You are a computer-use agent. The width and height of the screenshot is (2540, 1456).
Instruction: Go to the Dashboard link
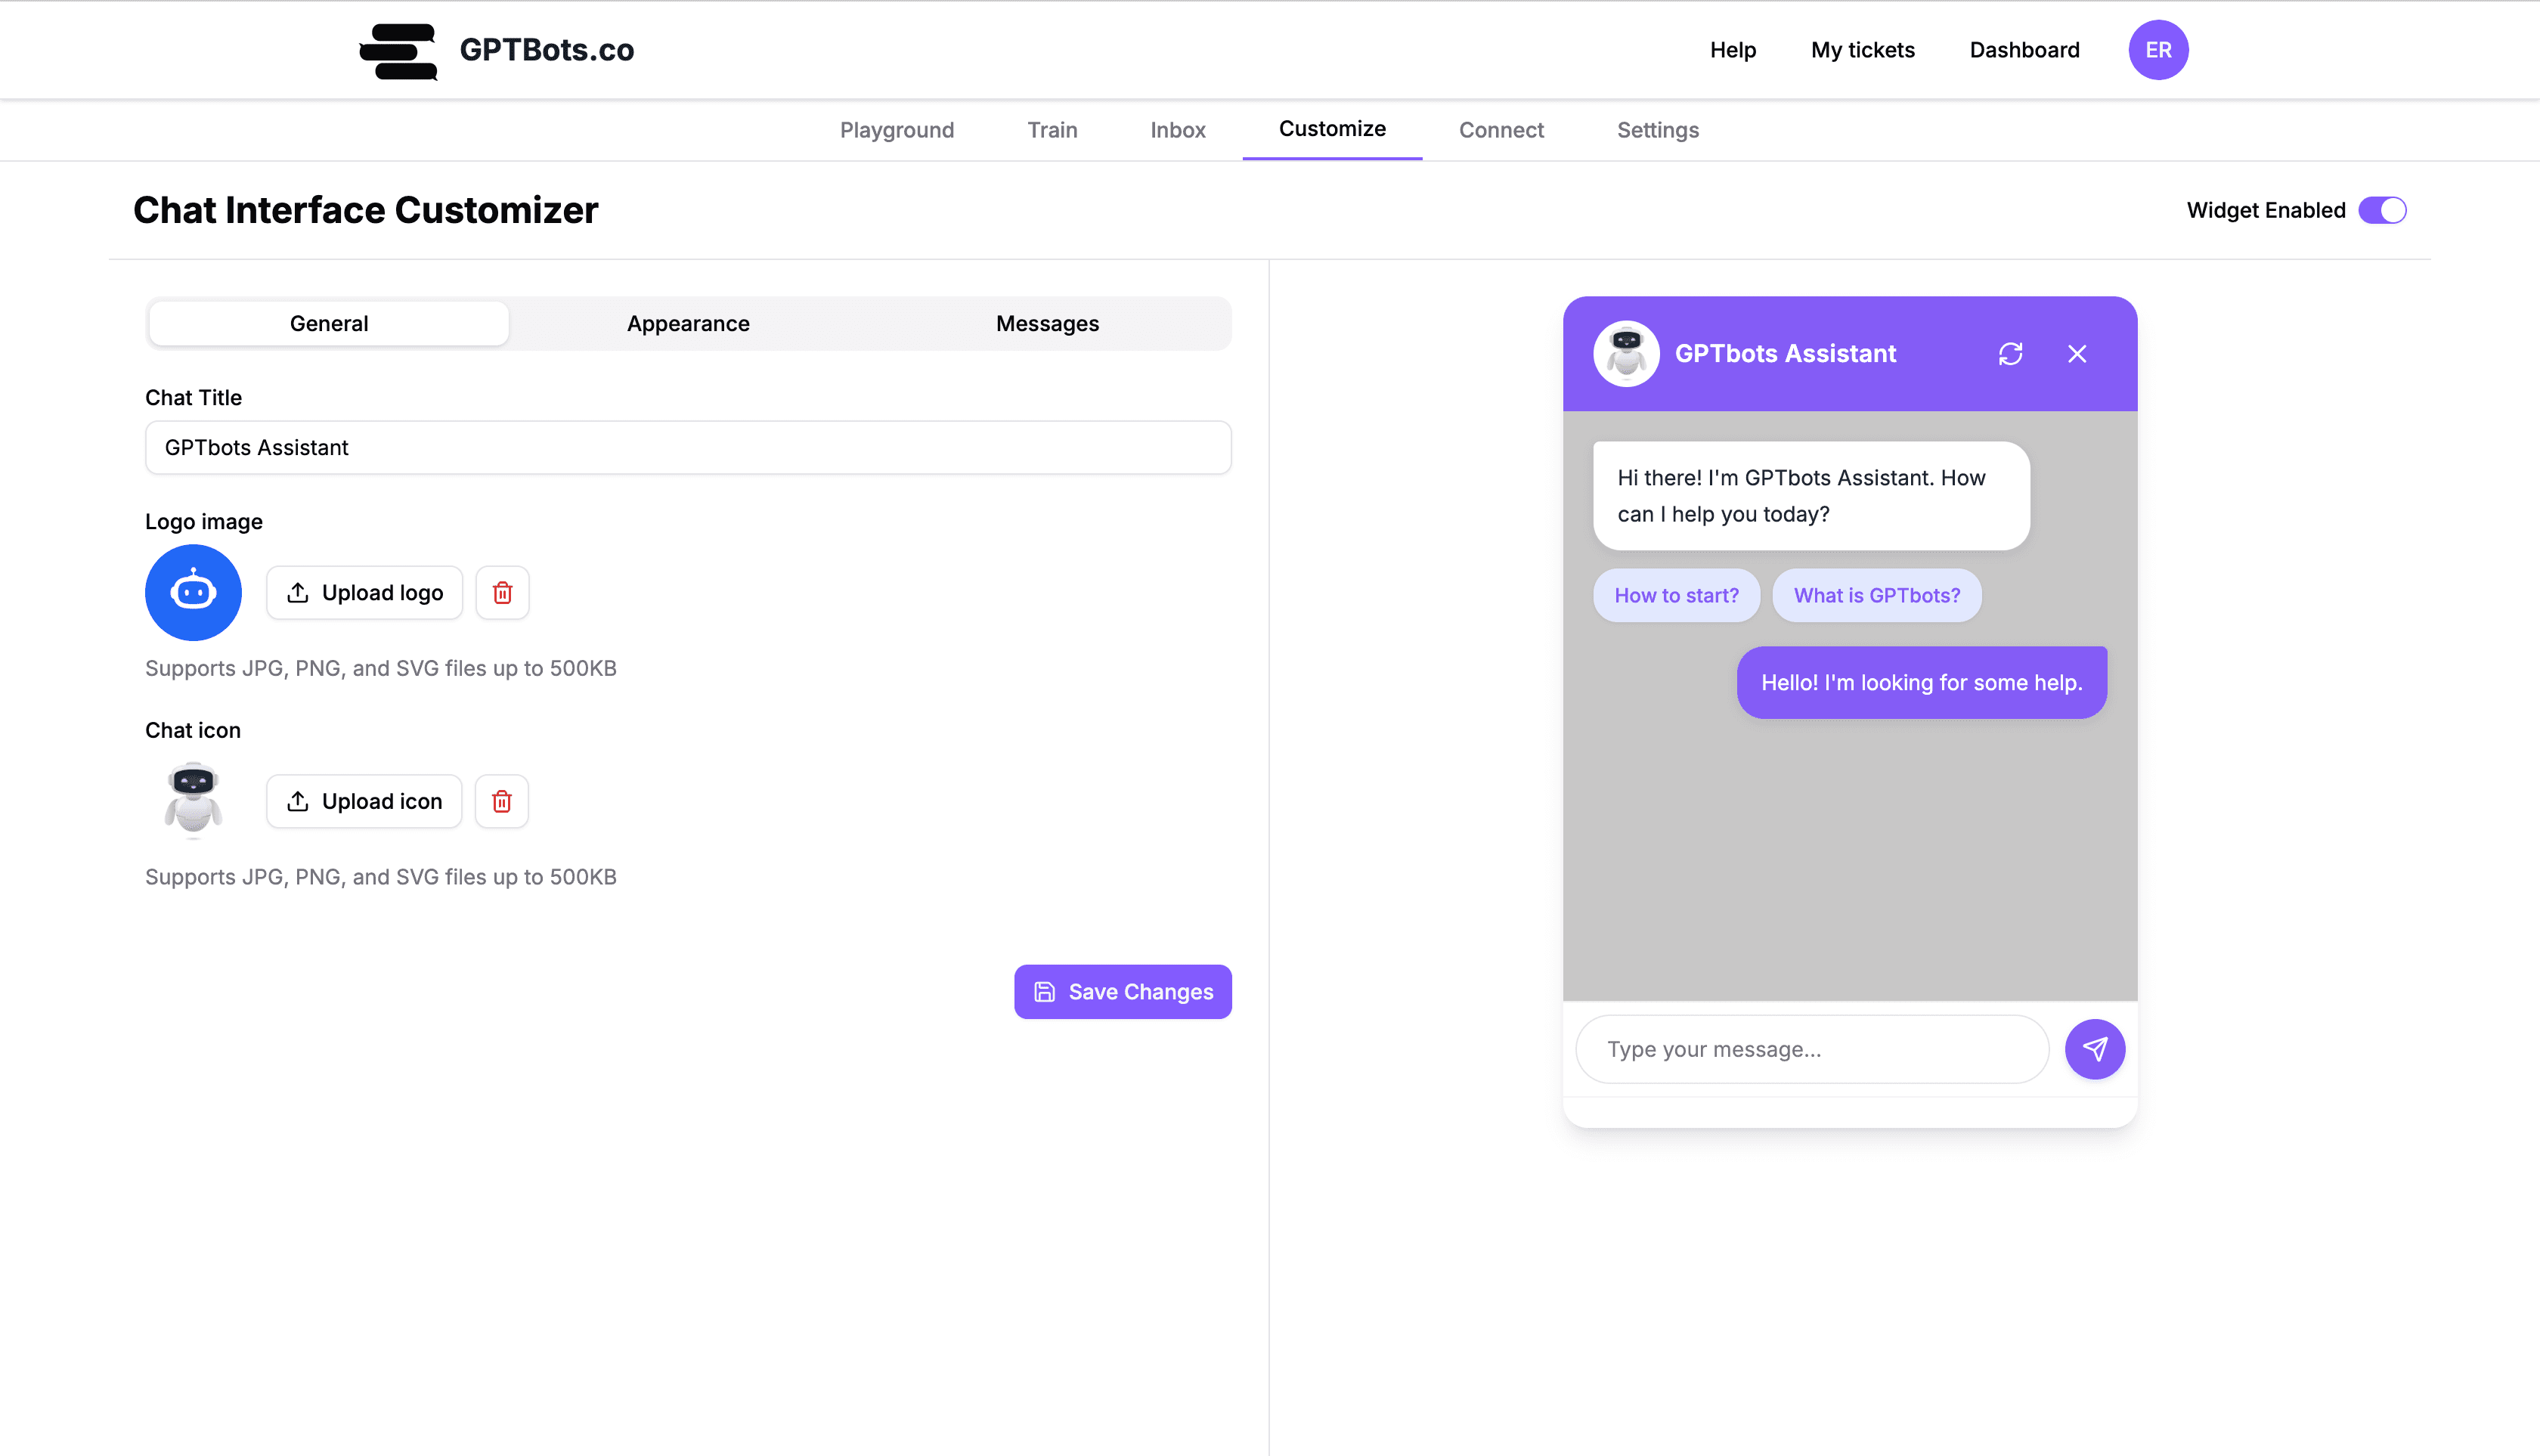tap(2024, 50)
